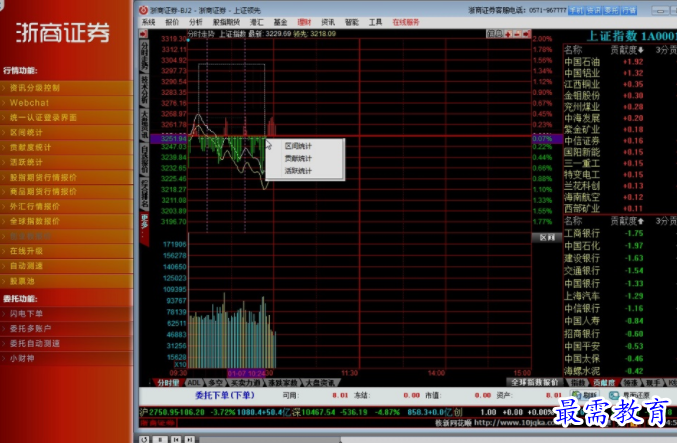Expand 贡献度统计 in the left sidebar
This screenshot has width=677, height=443.
66,147
